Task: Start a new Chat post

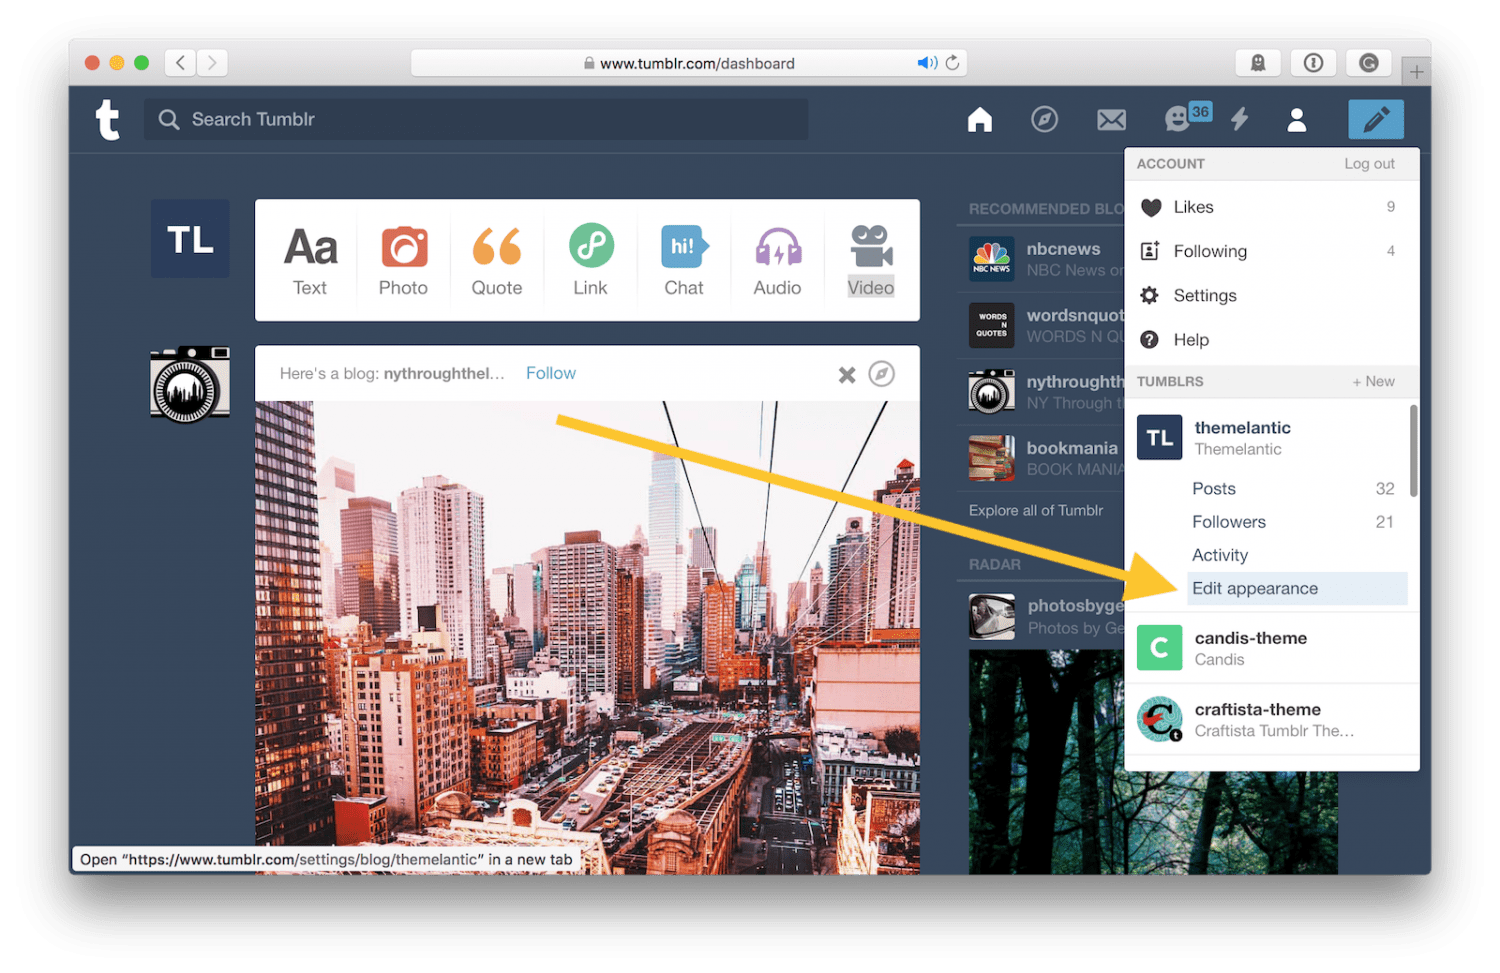Action: pyautogui.click(x=684, y=260)
